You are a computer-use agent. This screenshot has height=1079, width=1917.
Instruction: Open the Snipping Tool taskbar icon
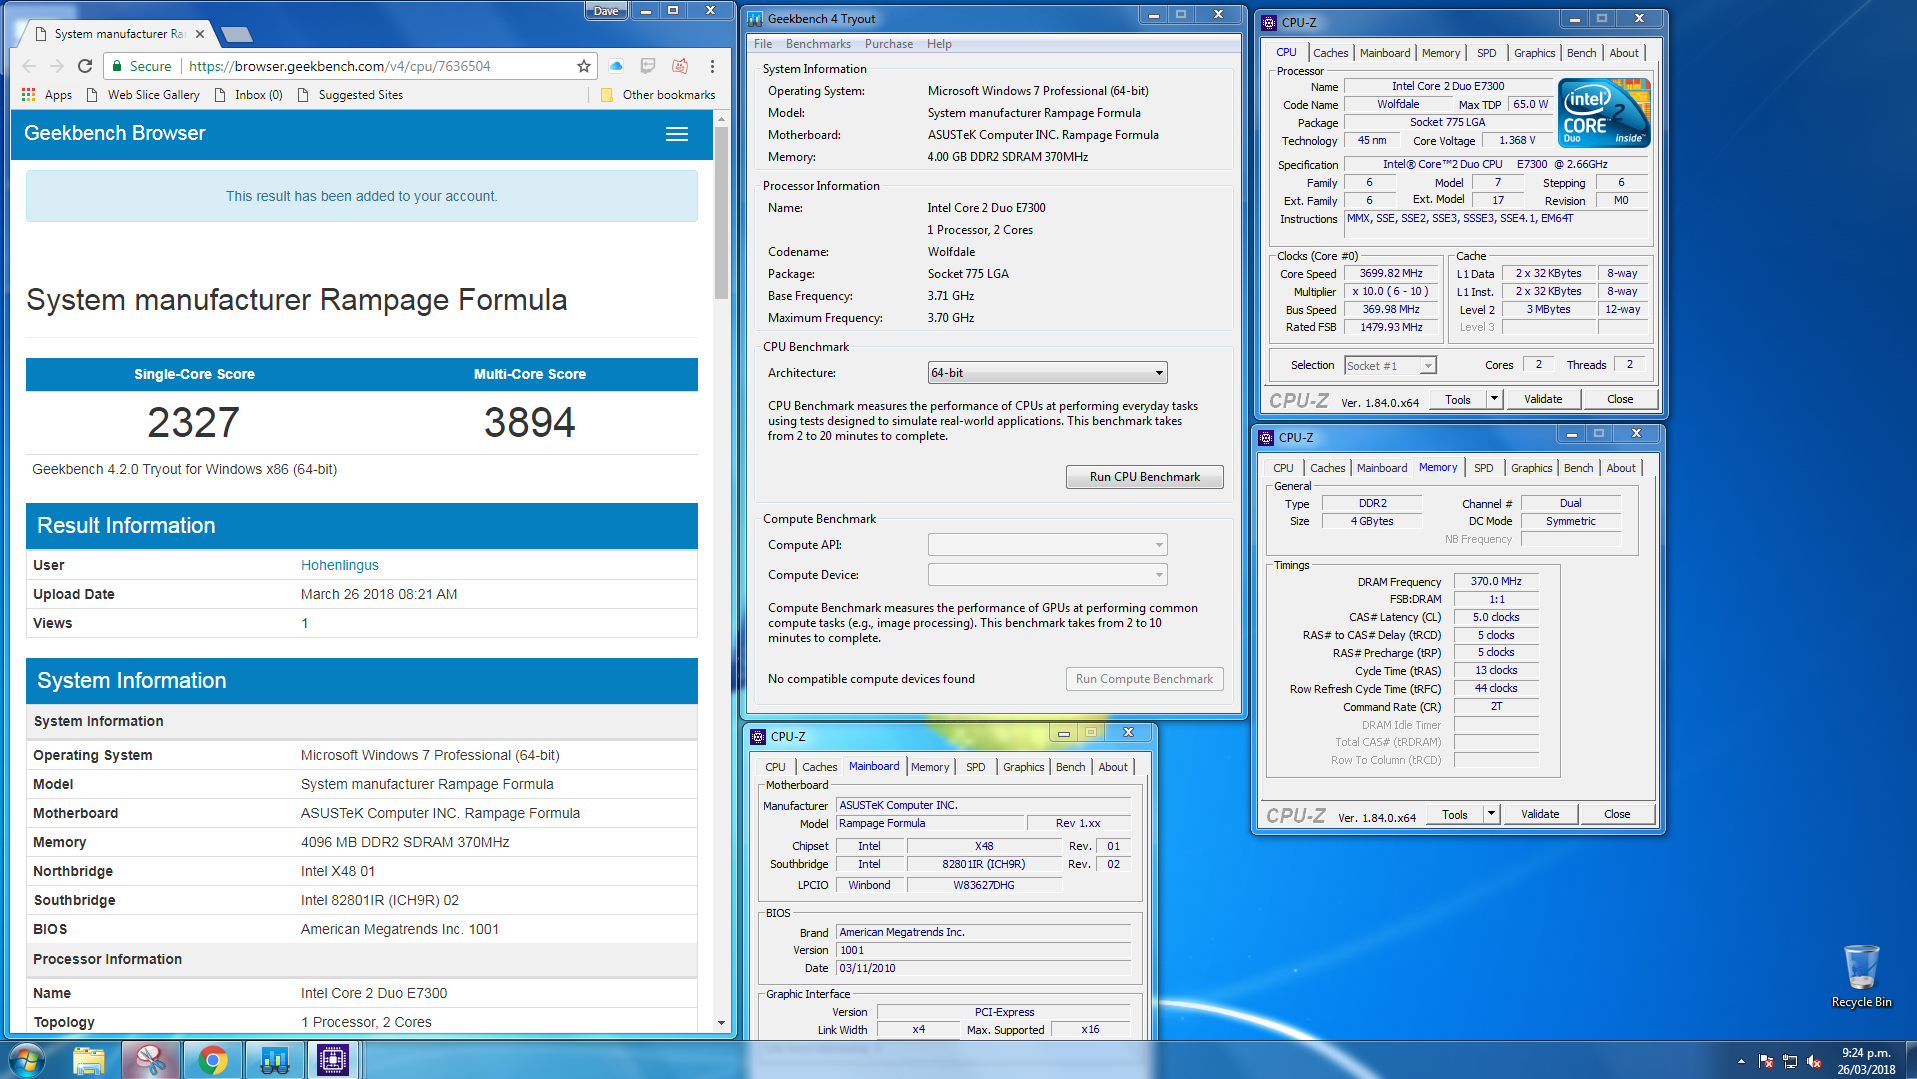click(151, 1060)
